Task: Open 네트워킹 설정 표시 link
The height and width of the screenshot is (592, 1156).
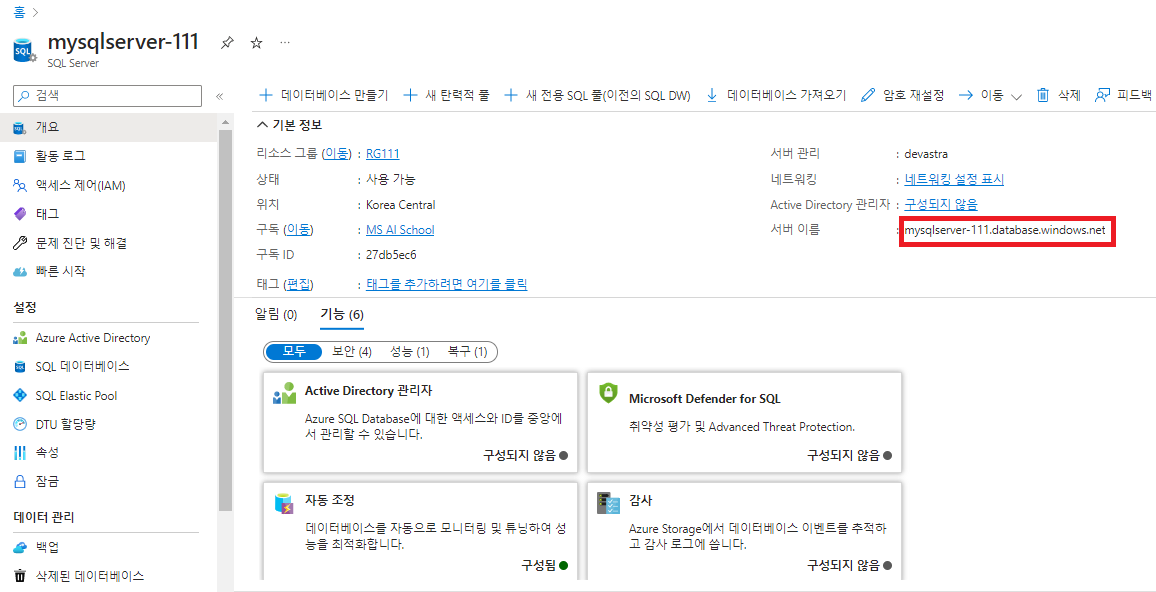Action: point(954,179)
